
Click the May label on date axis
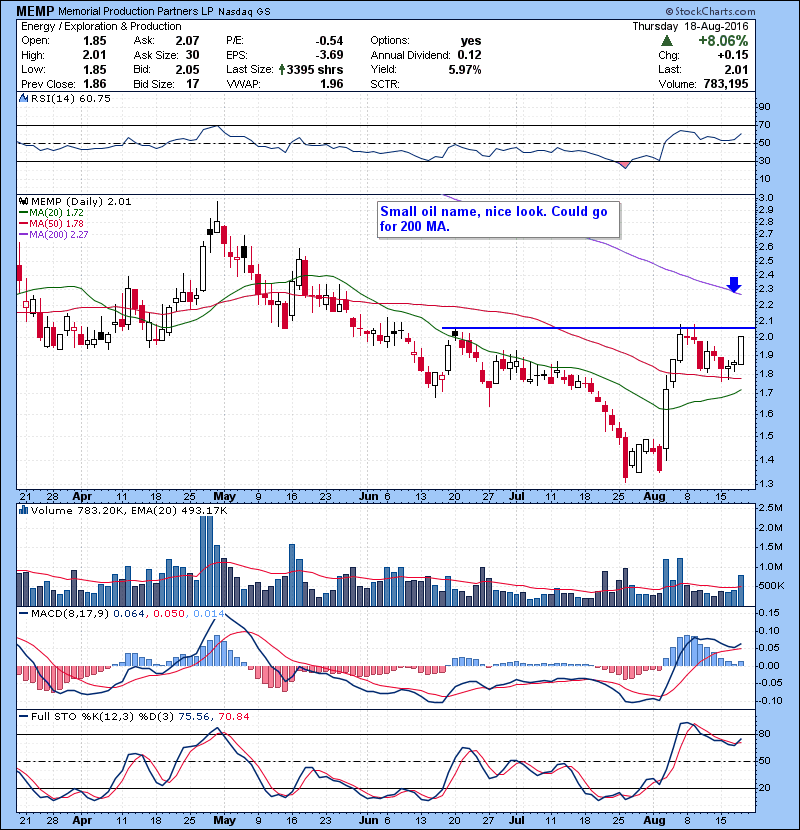point(224,495)
